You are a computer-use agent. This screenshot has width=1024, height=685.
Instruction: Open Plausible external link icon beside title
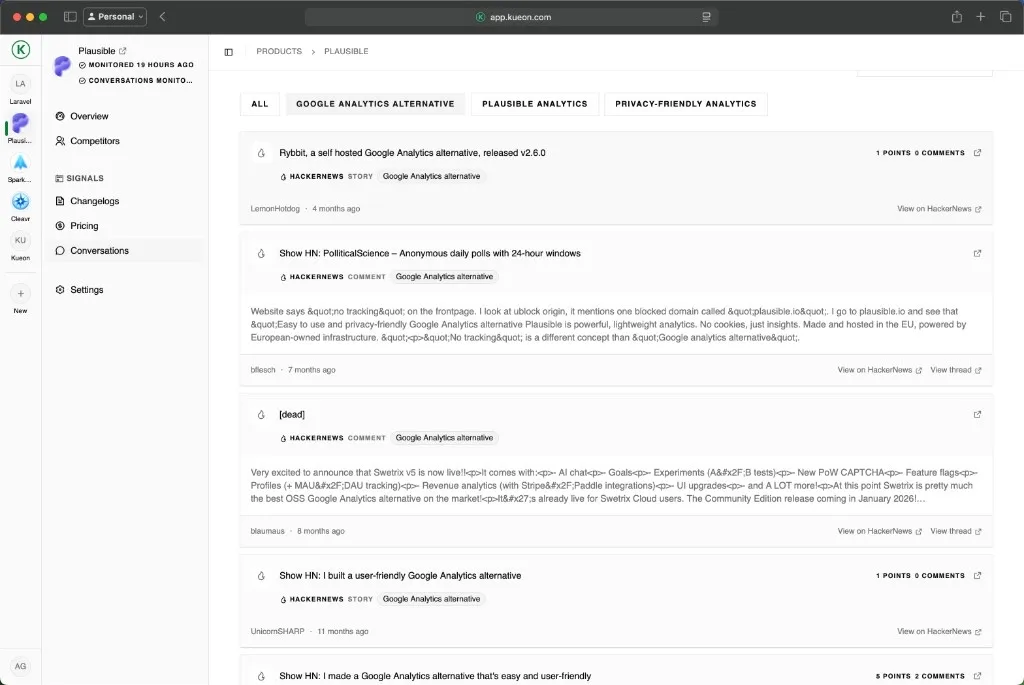[123, 51]
